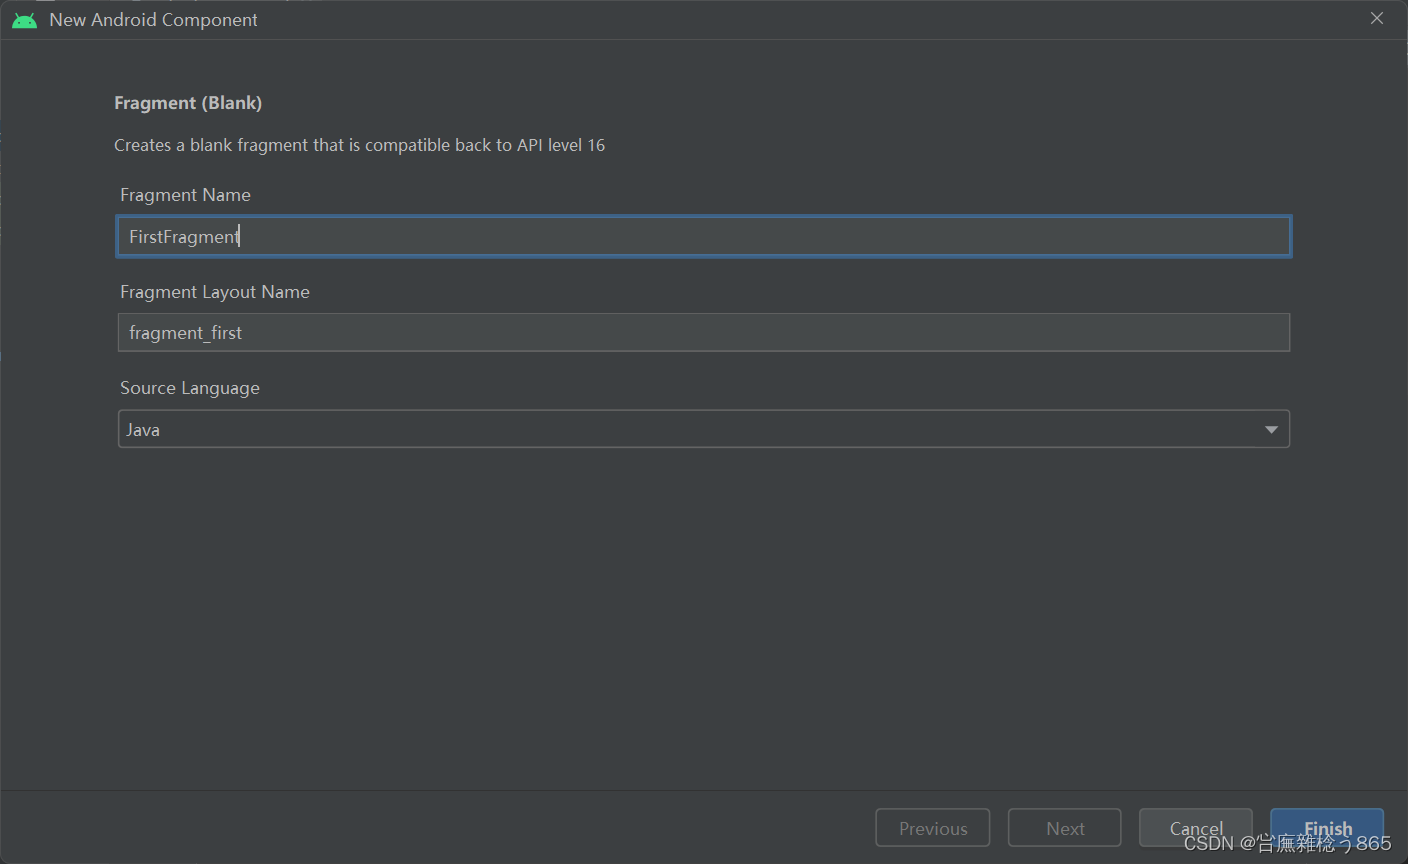The image size is (1408, 864).
Task: Click the API level 16 description text
Action: pyautogui.click(x=360, y=144)
